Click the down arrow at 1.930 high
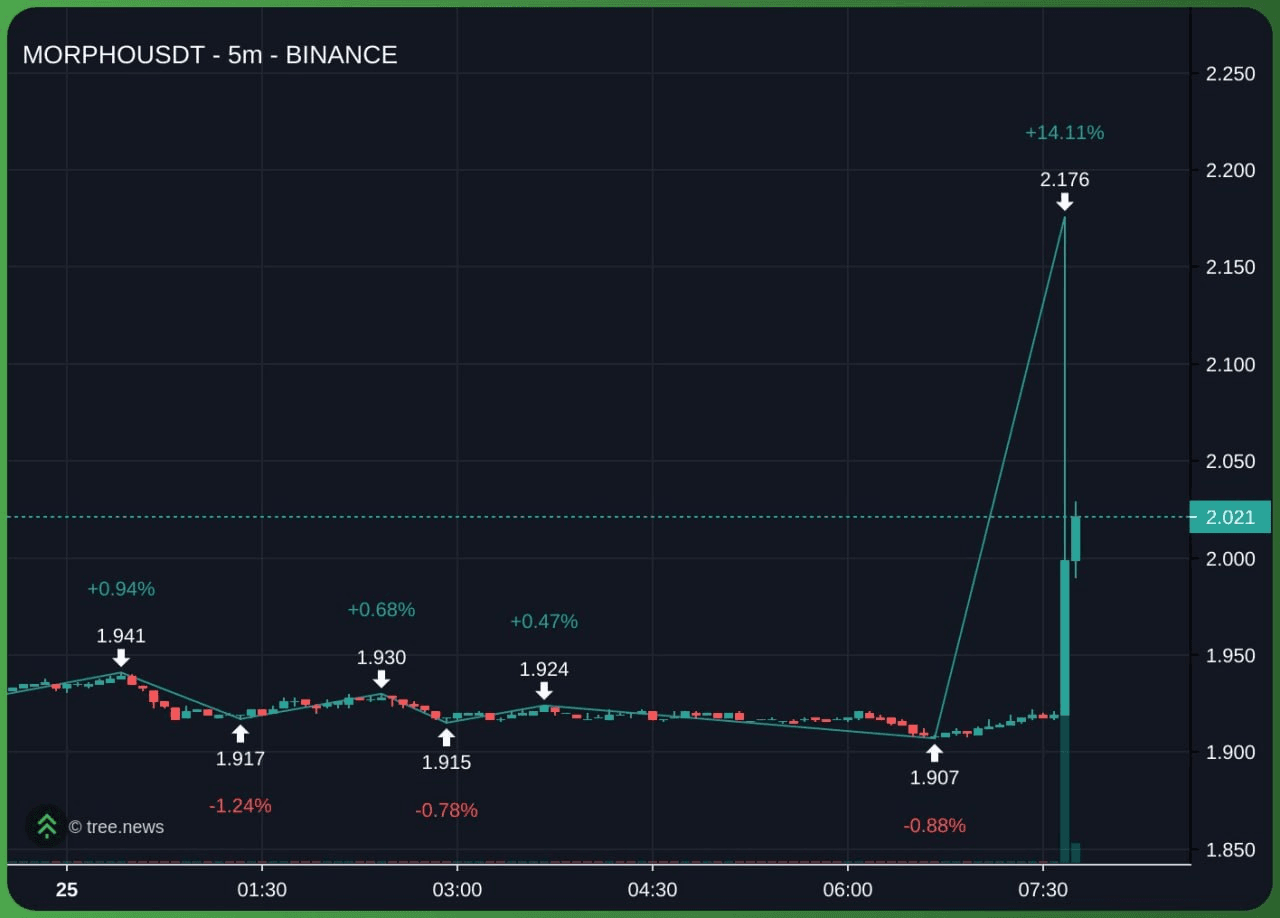Viewport: 1280px width, 918px height. click(381, 680)
